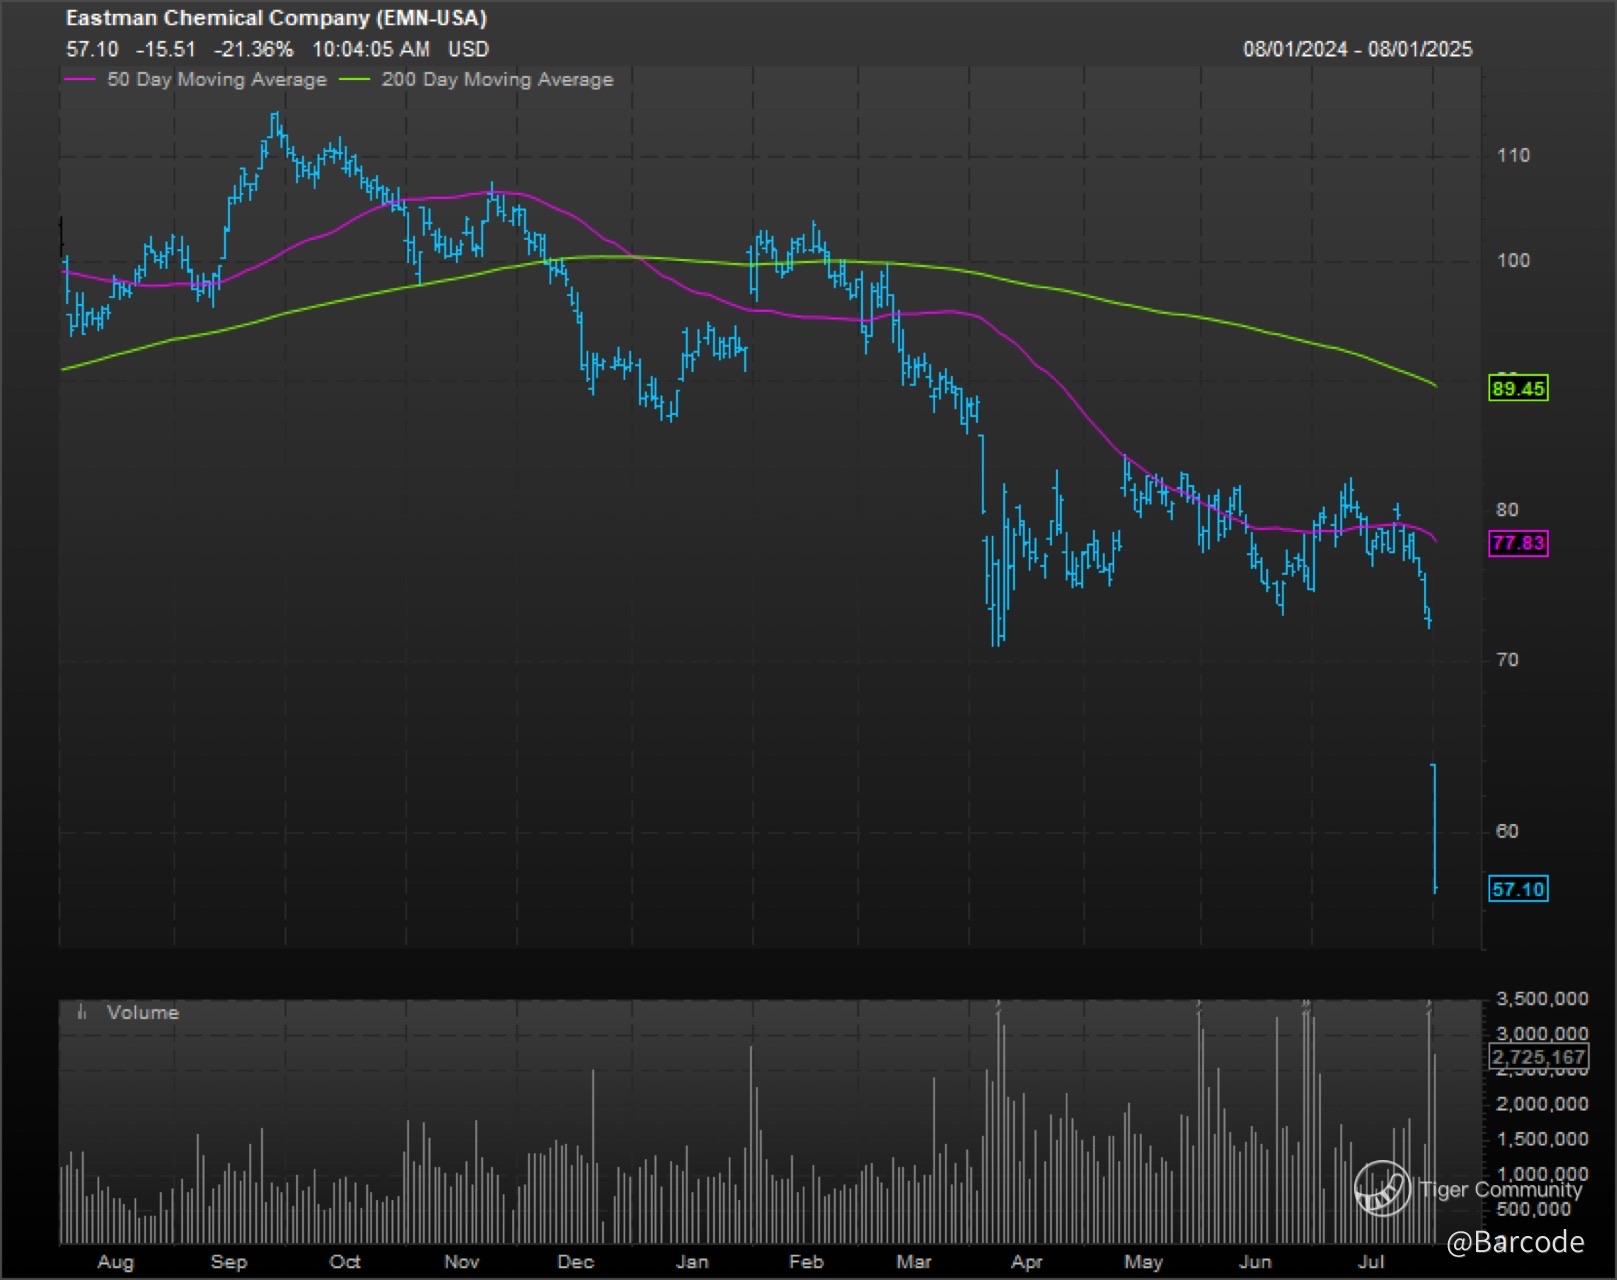Click the 110 price axis label
This screenshot has width=1617, height=1280.
pyautogui.click(x=1513, y=155)
